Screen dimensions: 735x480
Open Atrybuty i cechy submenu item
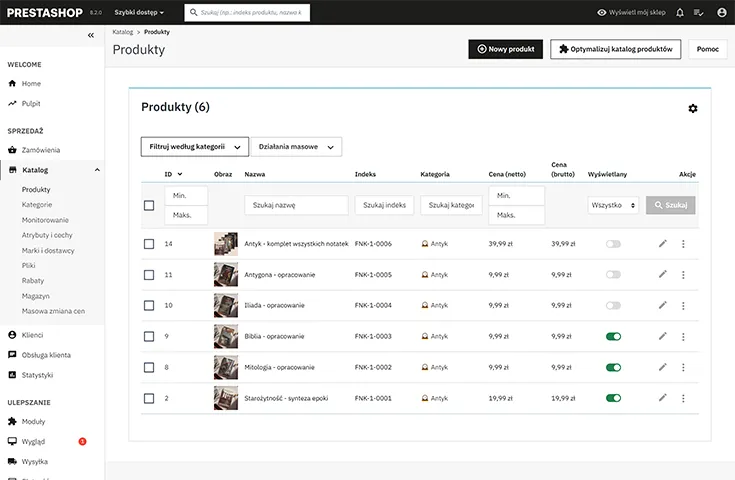[47, 235]
